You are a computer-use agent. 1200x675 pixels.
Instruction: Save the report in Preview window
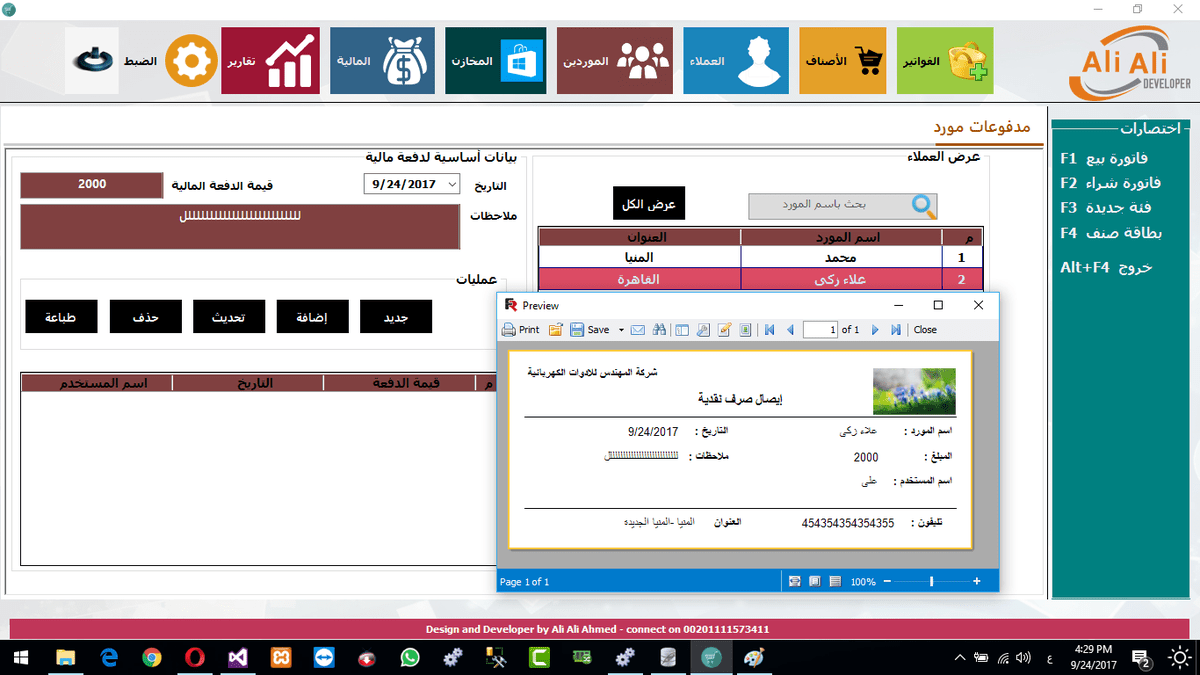(x=589, y=330)
